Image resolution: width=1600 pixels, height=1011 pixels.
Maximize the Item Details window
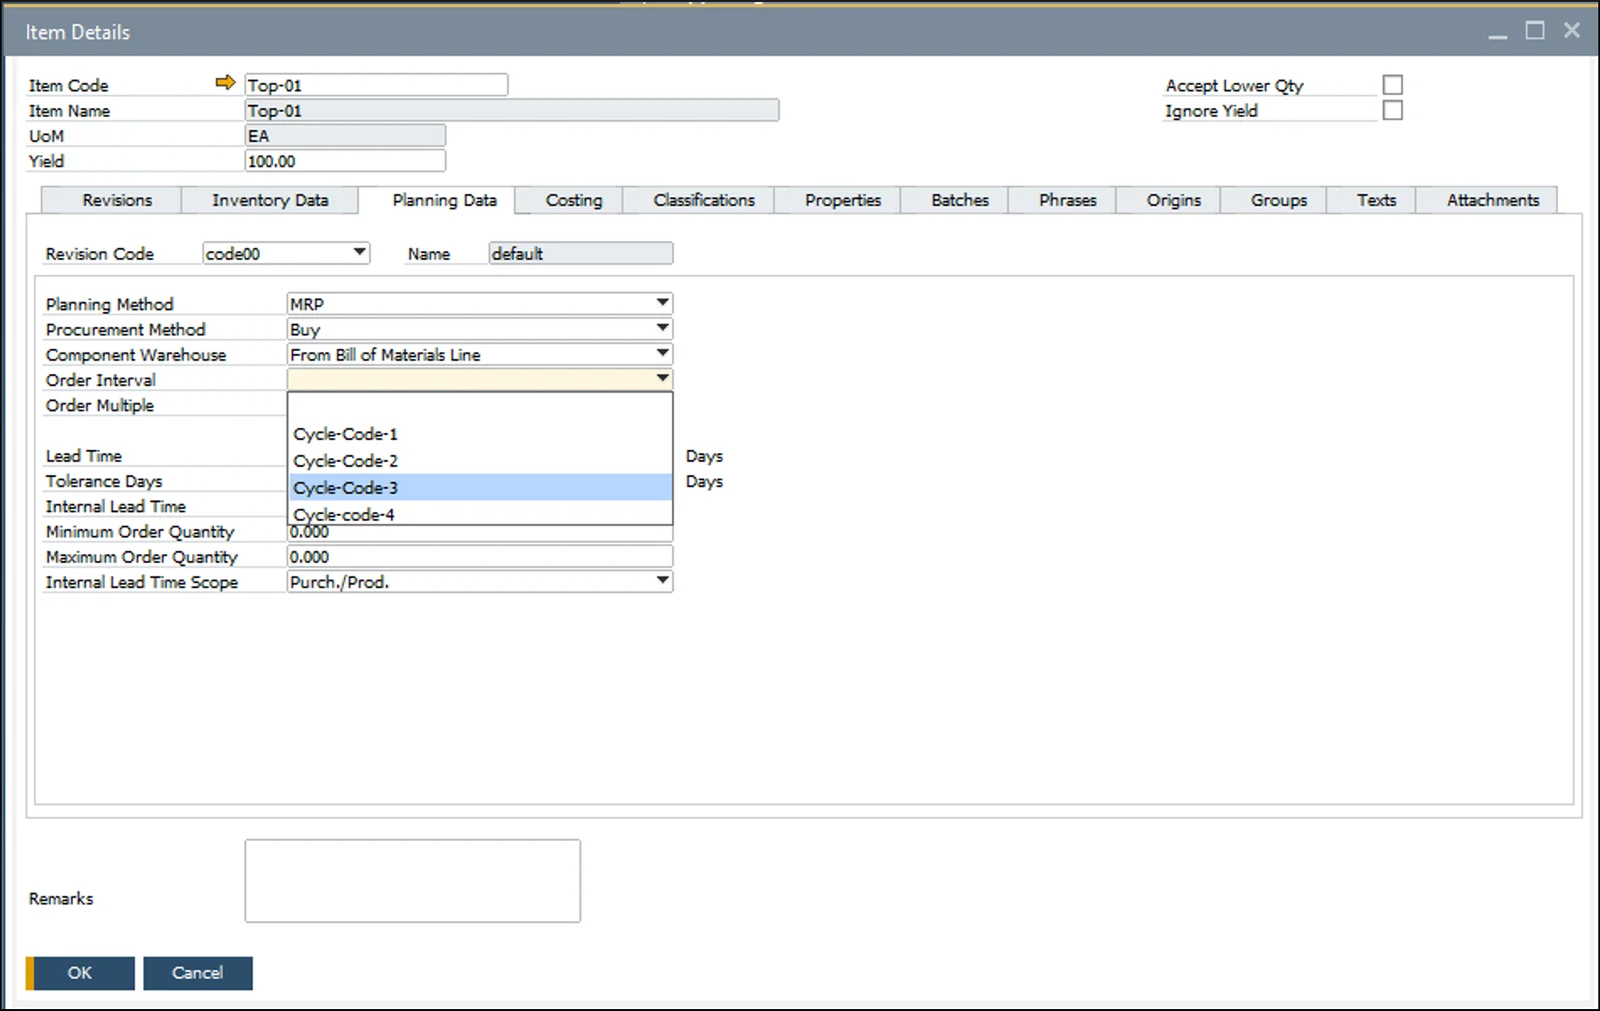click(1535, 31)
